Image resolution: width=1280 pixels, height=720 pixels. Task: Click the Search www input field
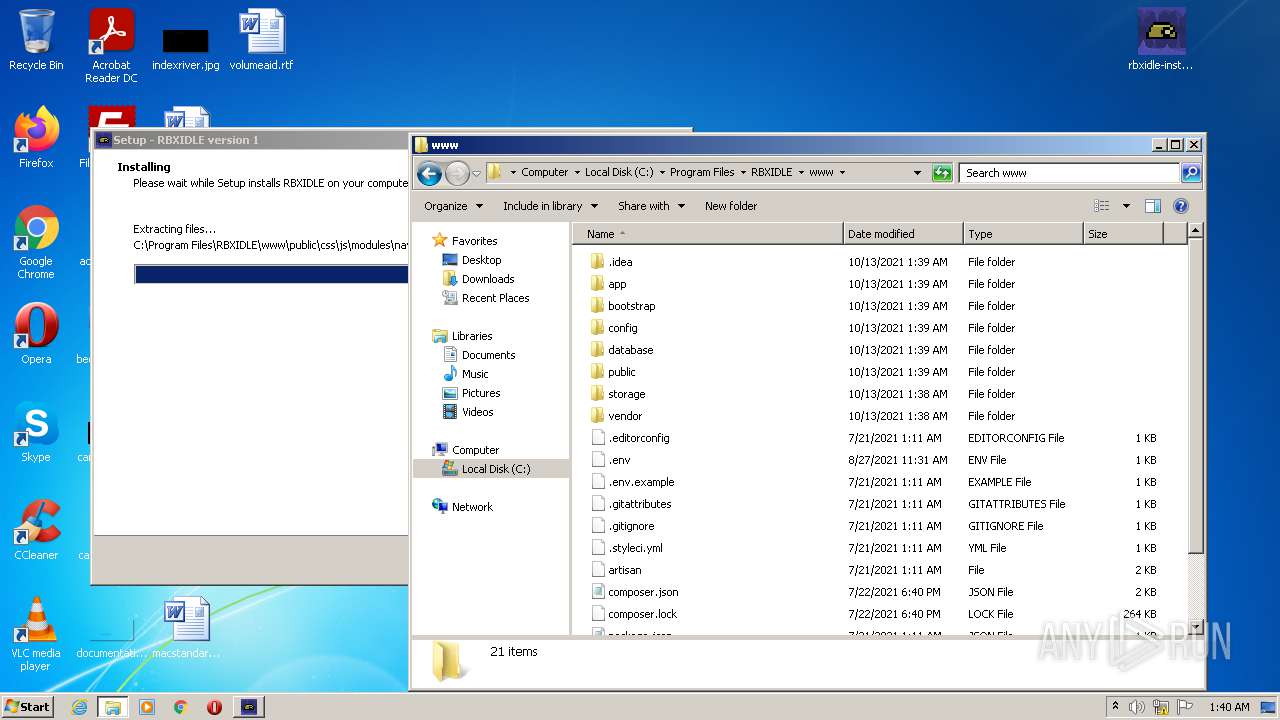(1069, 173)
